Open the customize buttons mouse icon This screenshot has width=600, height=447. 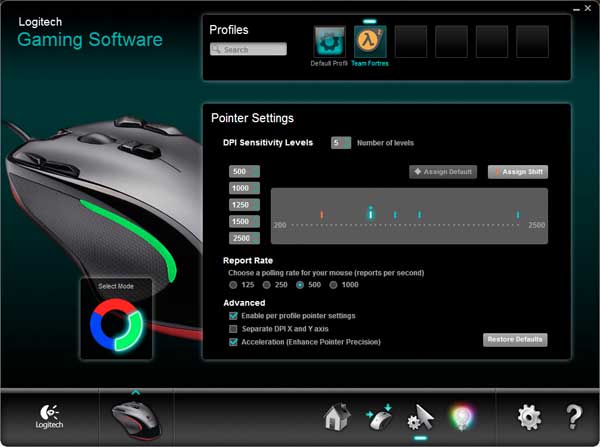(380, 417)
